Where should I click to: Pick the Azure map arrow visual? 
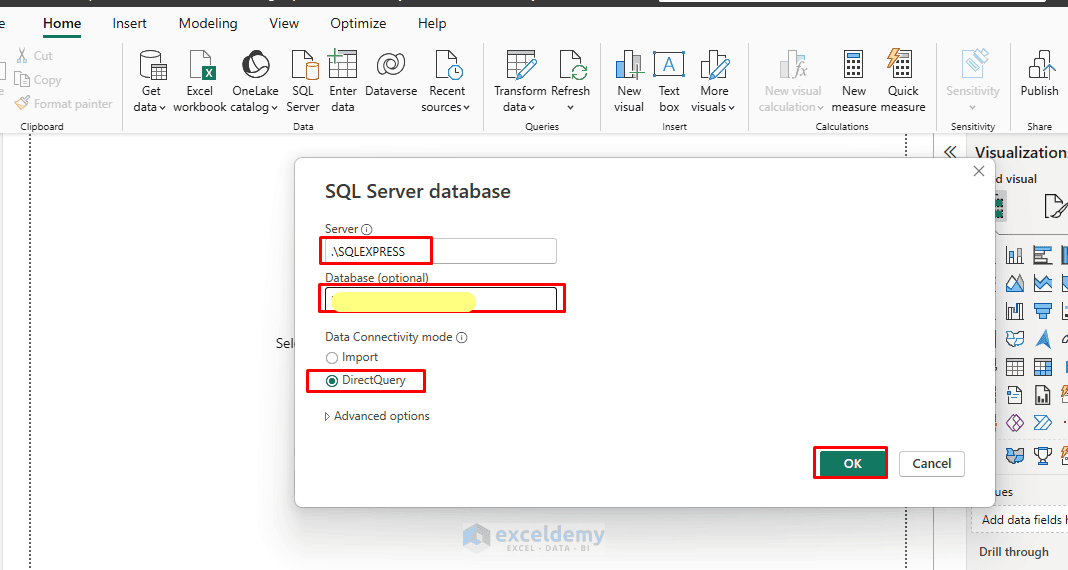pos(1042,338)
